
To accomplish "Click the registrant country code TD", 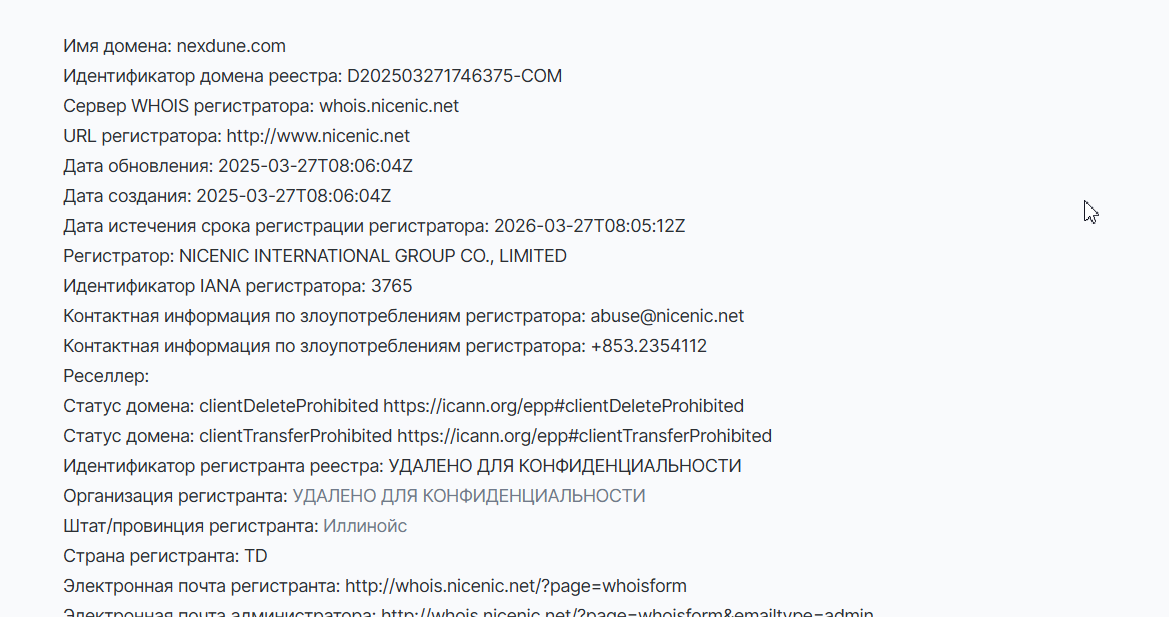I will (x=256, y=556).
